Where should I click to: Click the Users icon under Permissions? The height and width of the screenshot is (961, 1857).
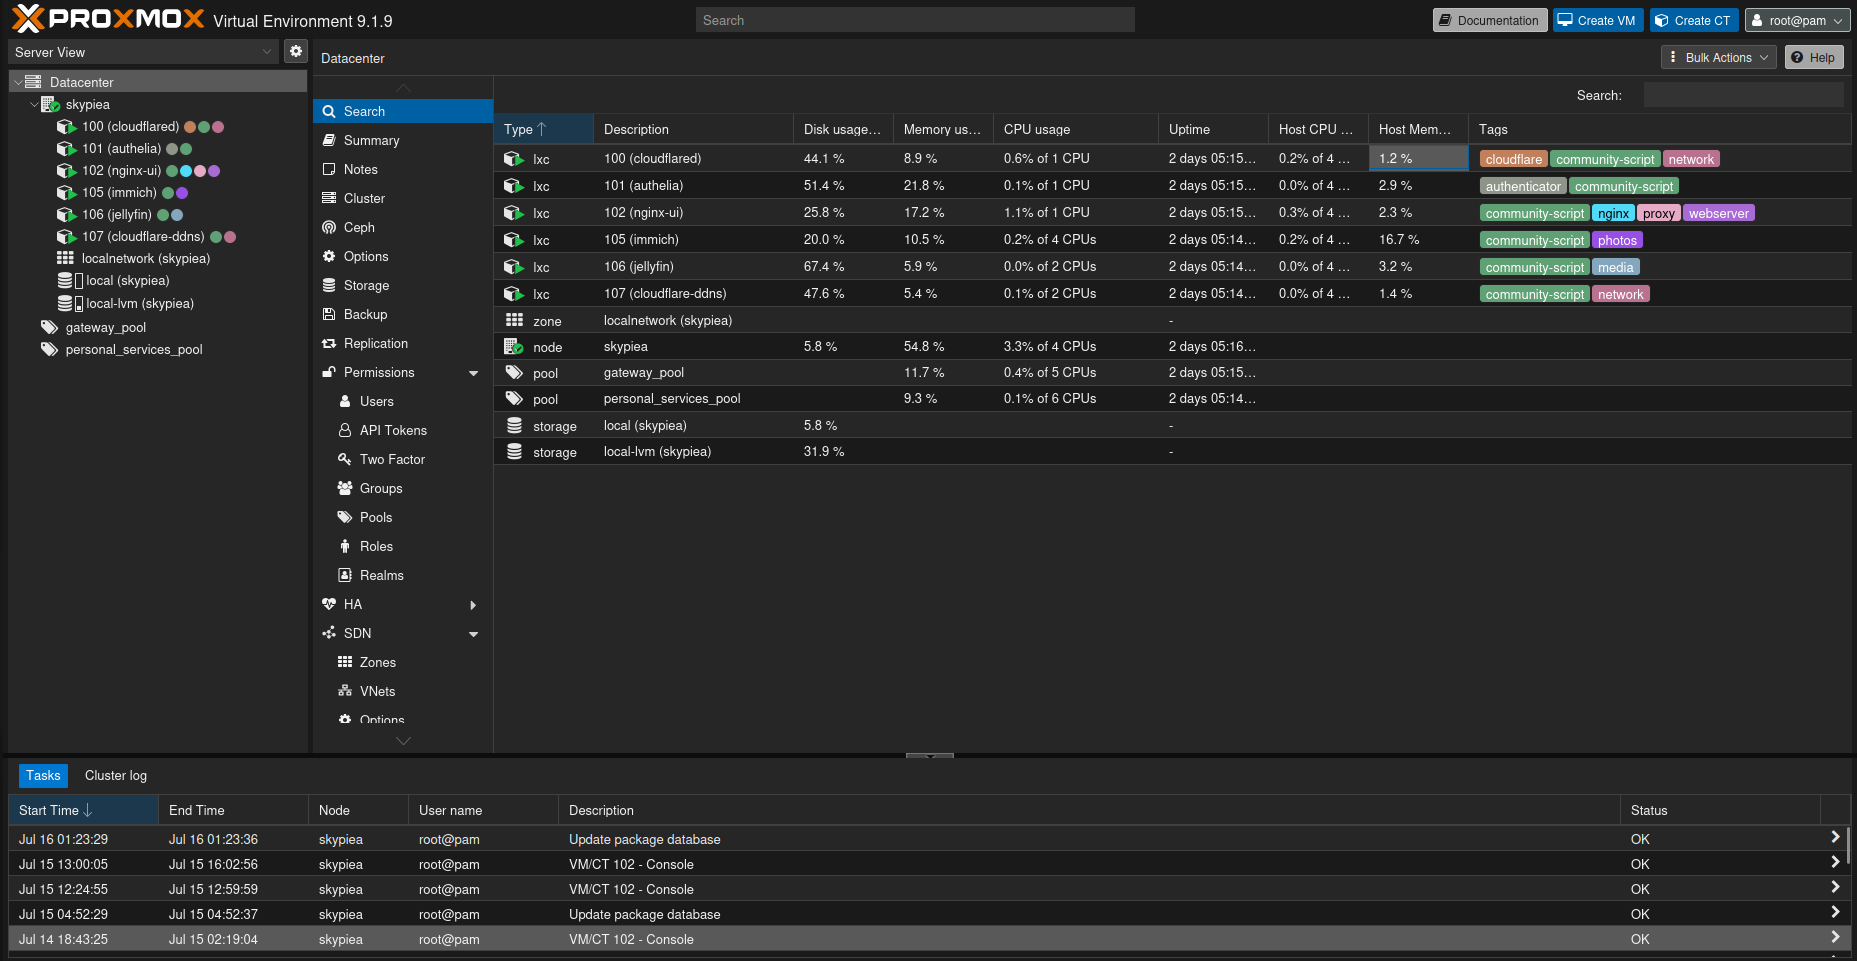tap(345, 401)
